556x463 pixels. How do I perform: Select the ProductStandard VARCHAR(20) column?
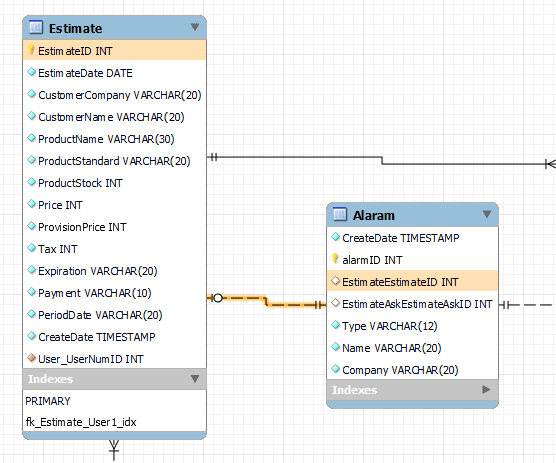pyautogui.click(x=114, y=161)
